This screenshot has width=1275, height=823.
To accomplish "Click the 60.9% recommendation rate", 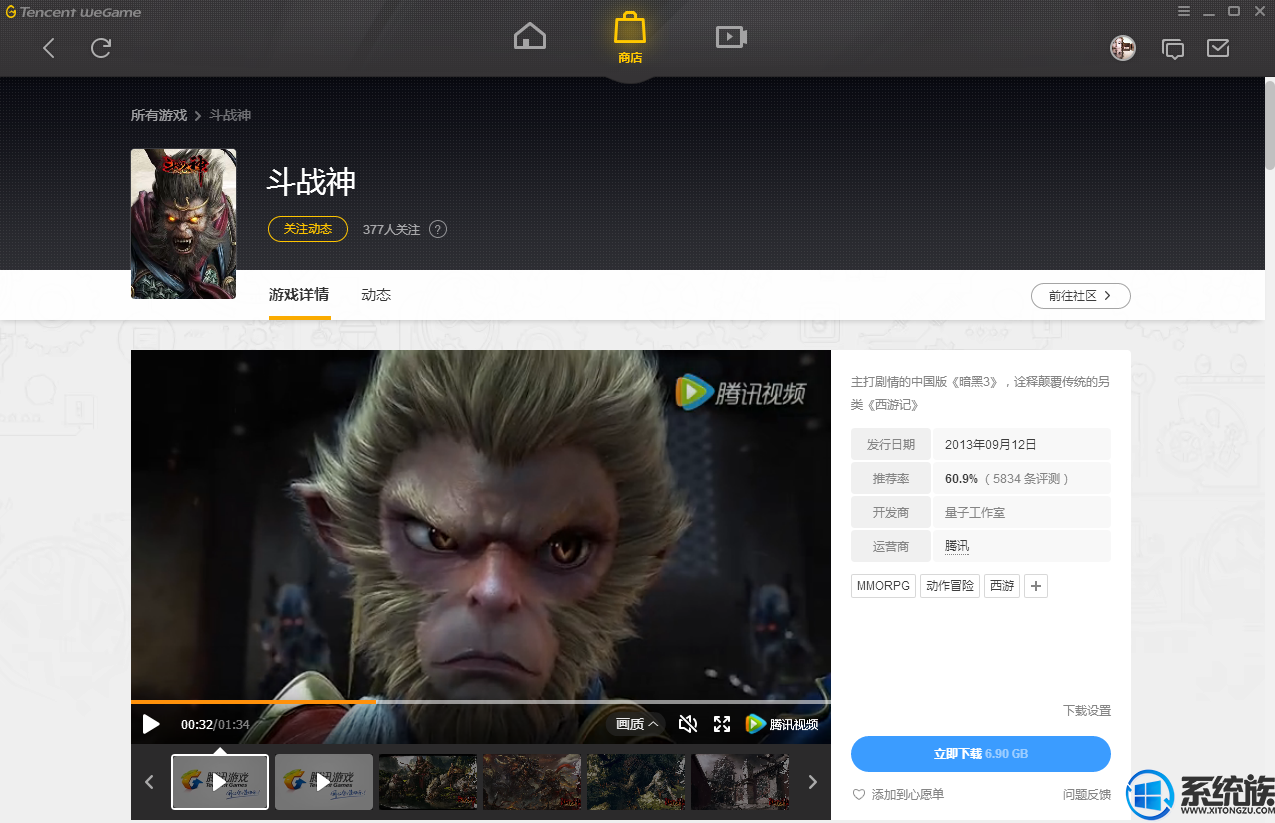I will (961, 479).
